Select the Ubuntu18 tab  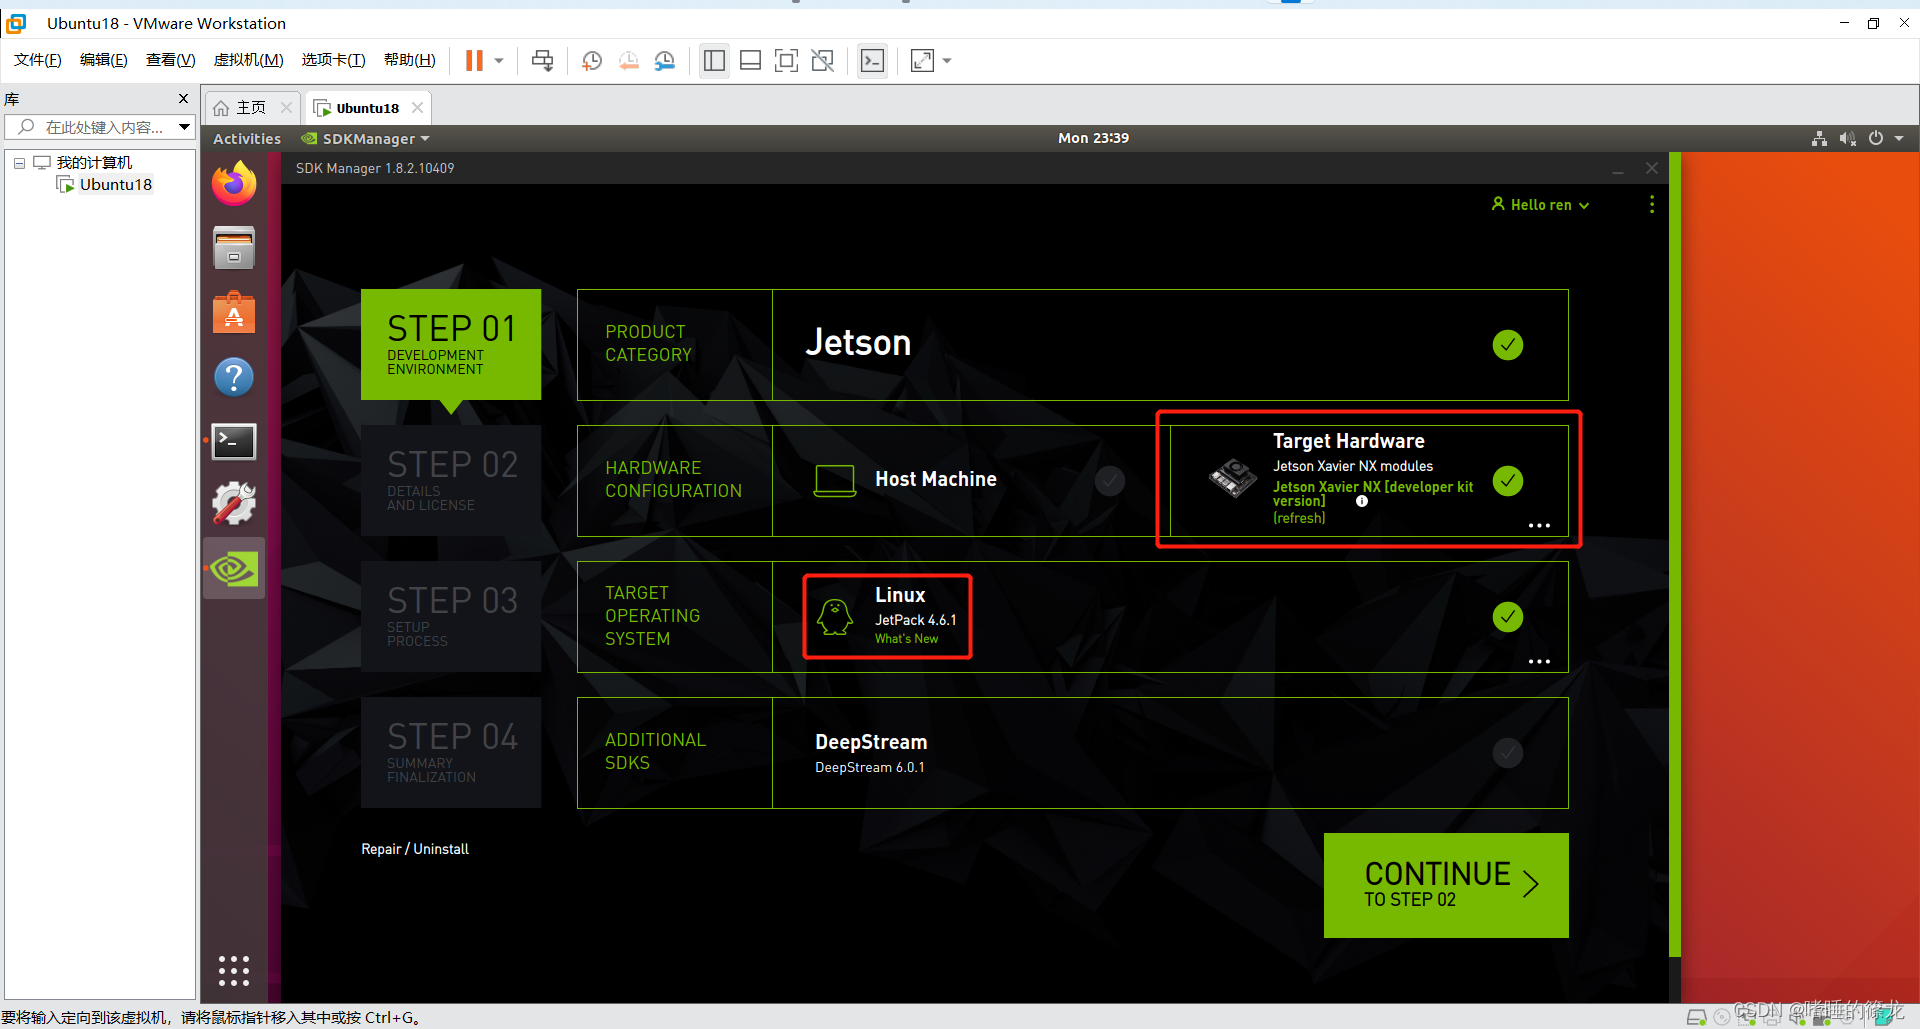368,108
